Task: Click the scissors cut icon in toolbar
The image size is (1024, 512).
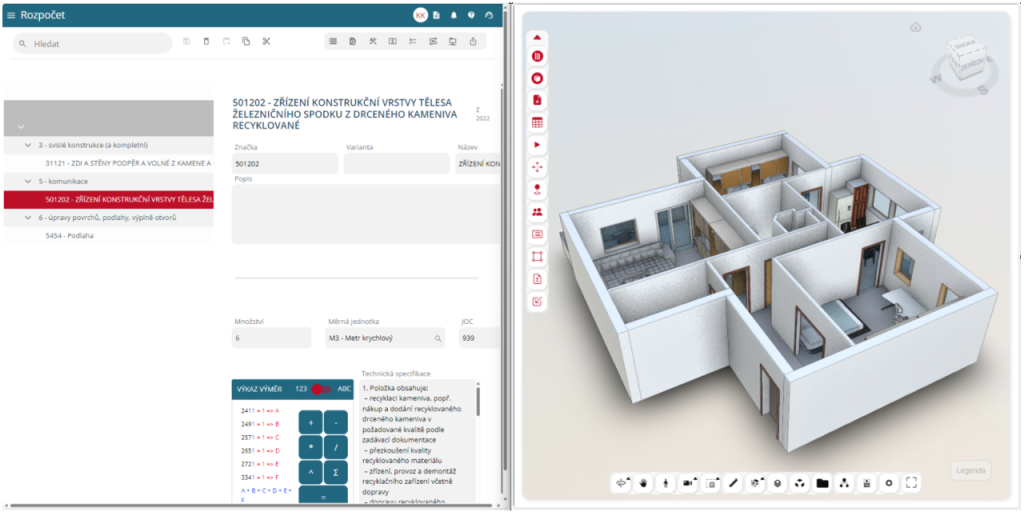Action: (x=267, y=42)
